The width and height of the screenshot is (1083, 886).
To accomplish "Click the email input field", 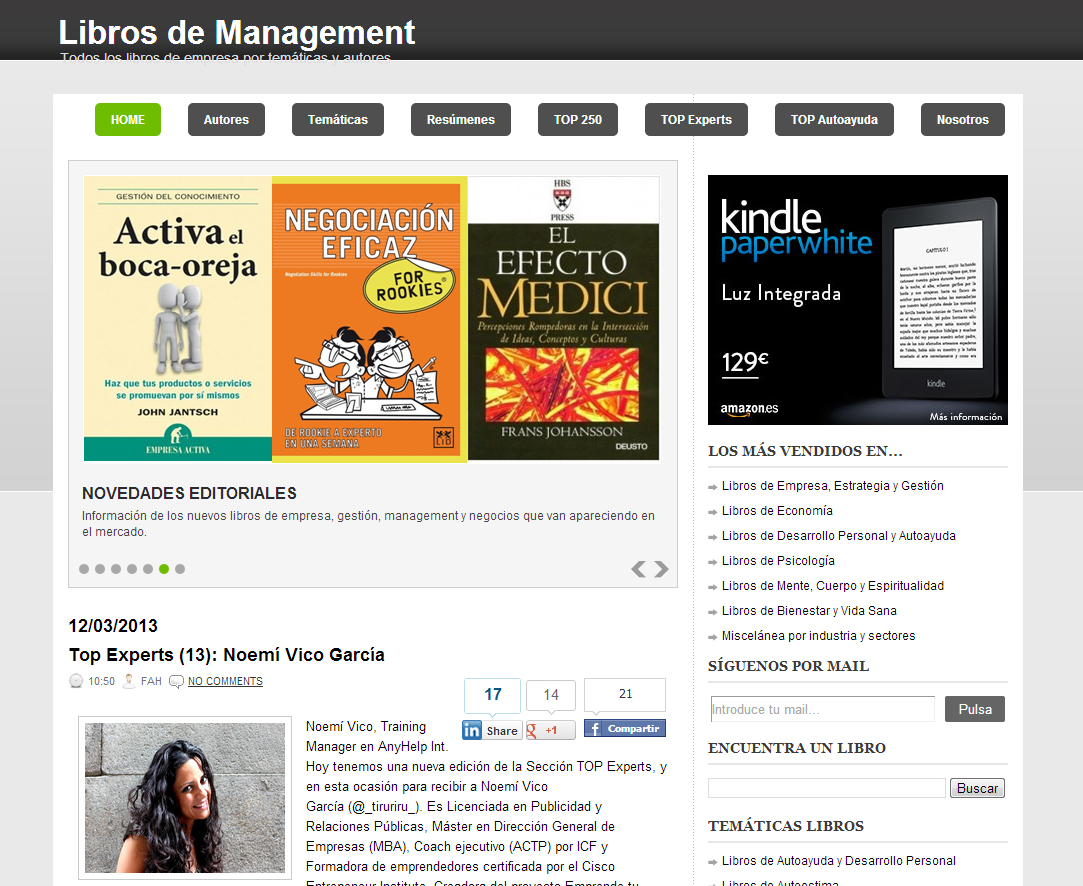I will point(822,709).
